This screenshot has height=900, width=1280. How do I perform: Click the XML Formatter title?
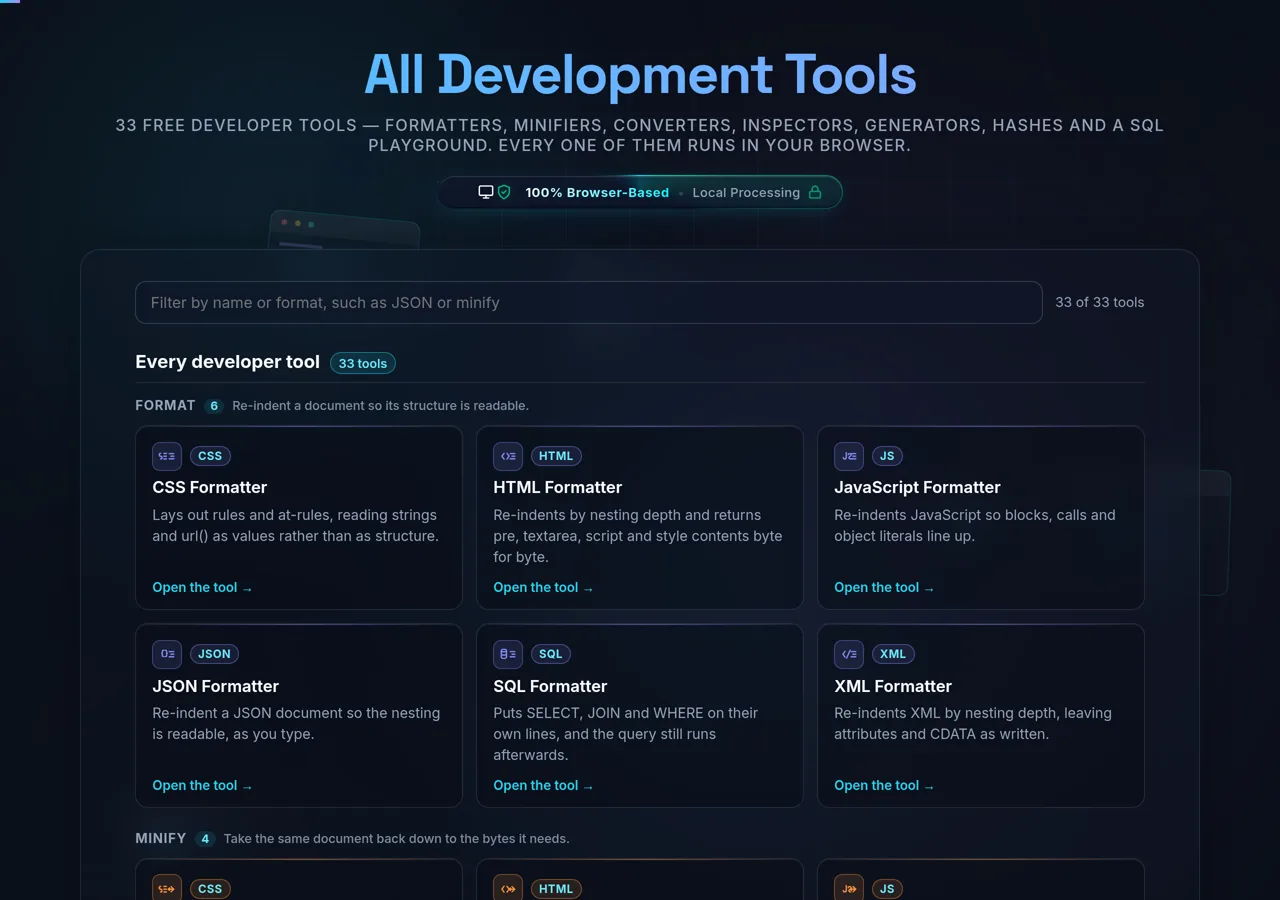(893, 686)
